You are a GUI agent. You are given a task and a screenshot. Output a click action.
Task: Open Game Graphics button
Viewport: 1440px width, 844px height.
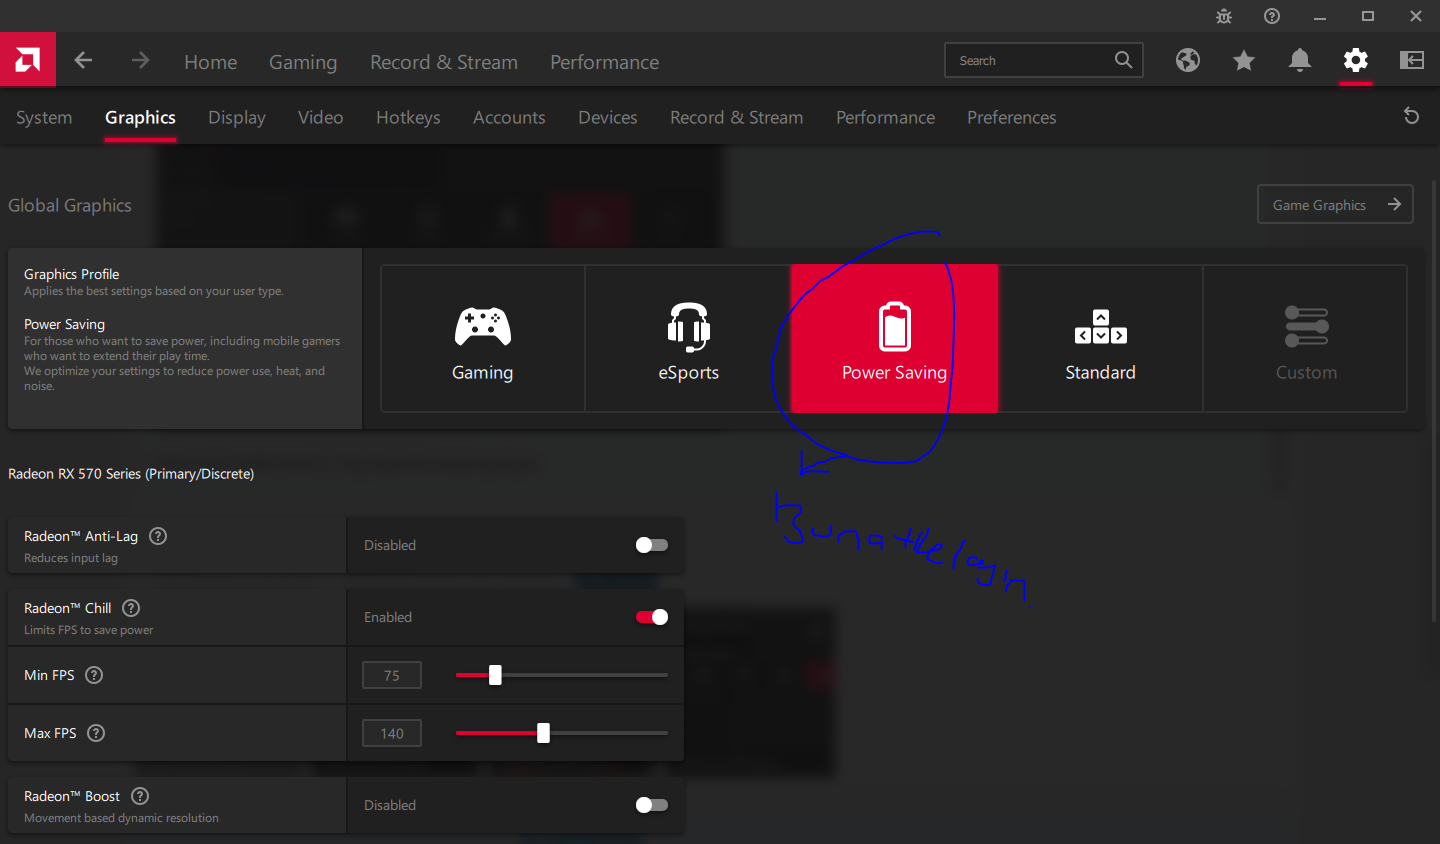click(1335, 204)
